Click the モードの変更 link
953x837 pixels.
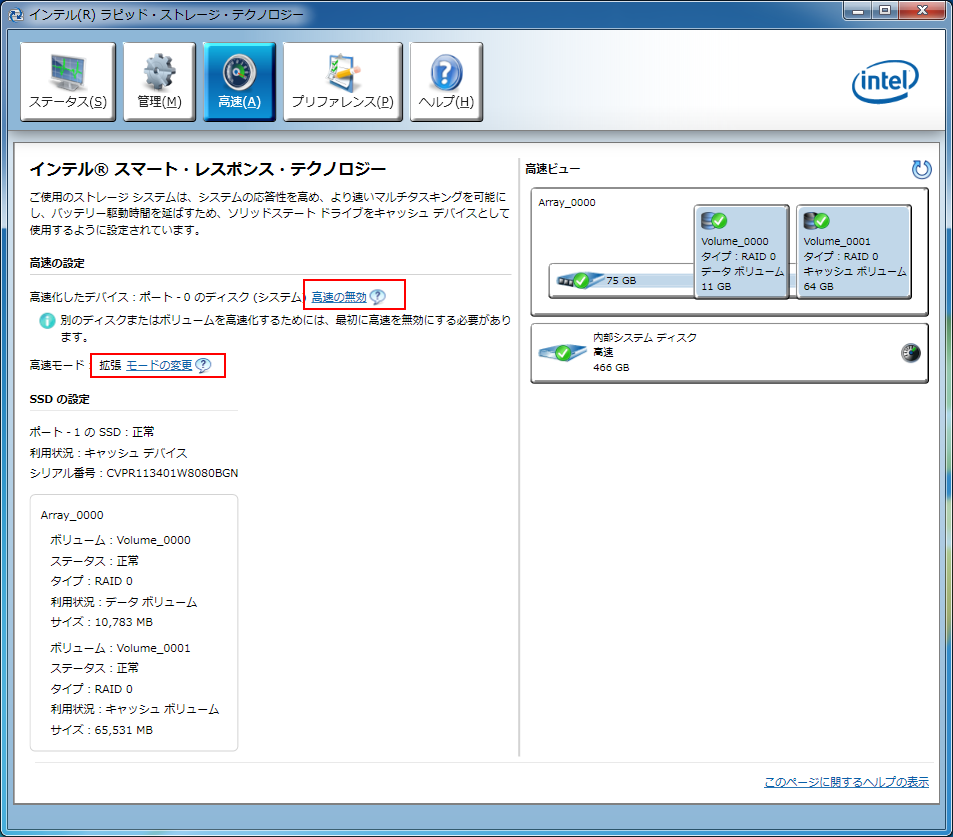tap(159, 365)
